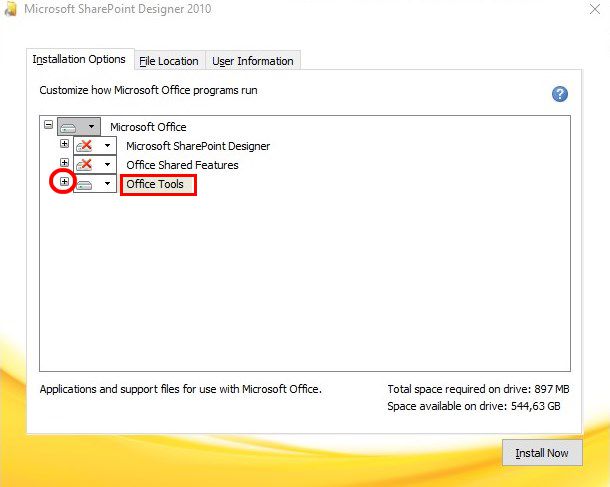Image resolution: width=610 pixels, height=487 pixels.
Task: Switch to the File Location tab
Action: 169,61
